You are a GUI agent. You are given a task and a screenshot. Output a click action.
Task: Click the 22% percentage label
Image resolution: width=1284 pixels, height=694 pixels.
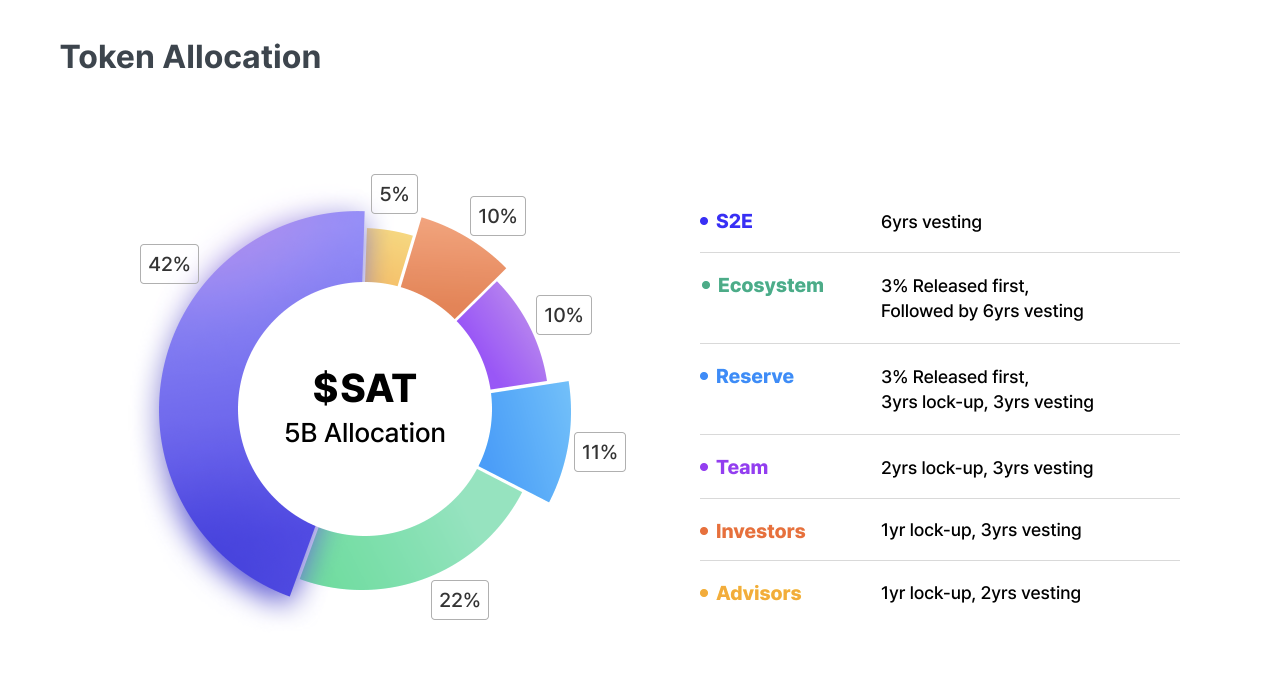coord(460,600)
